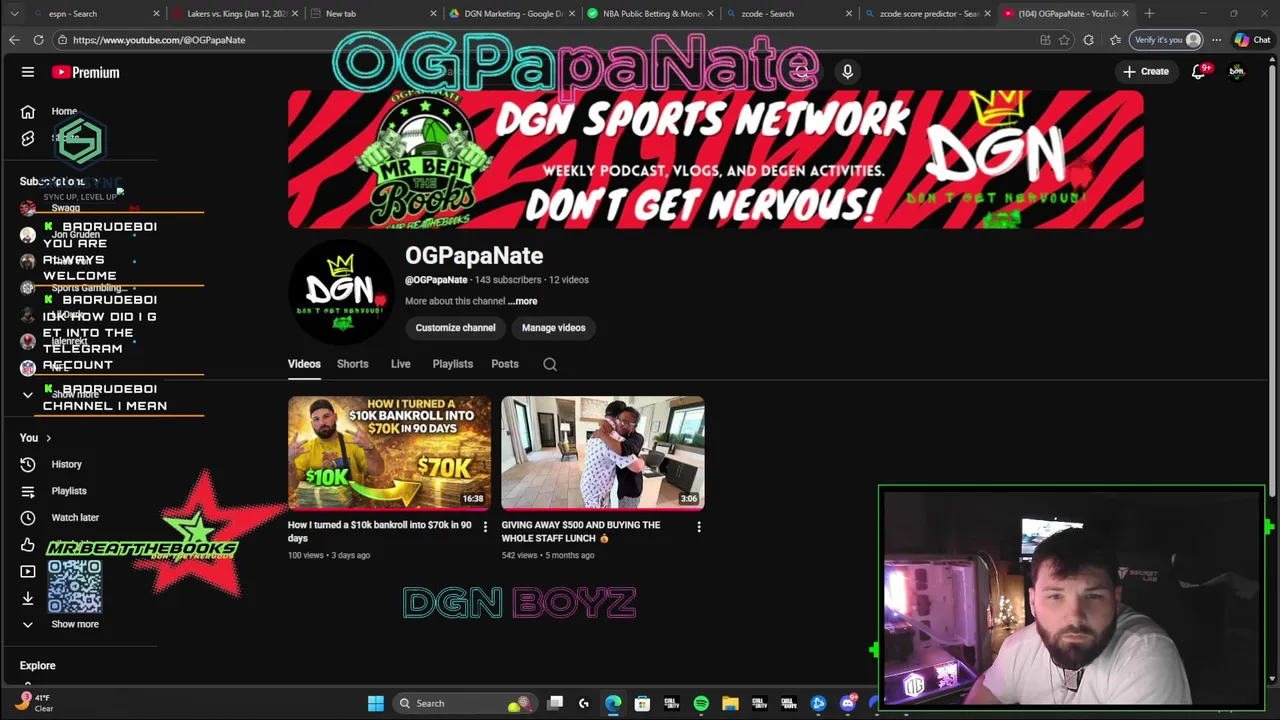The image size is (1280, 720).
Task: Open File Explorer from taskbar
Action: tap(730, 703)
